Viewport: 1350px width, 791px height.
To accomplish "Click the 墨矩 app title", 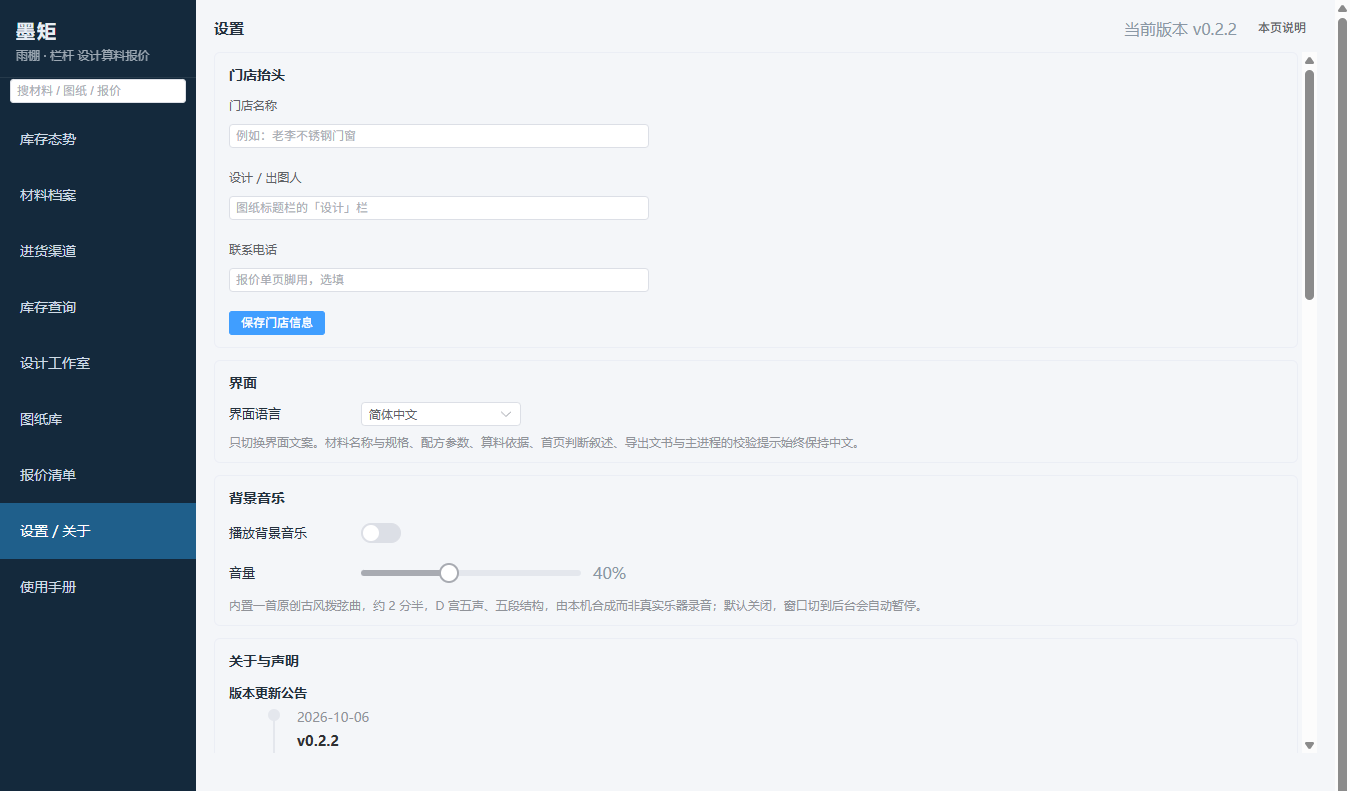I will (36, 31).
